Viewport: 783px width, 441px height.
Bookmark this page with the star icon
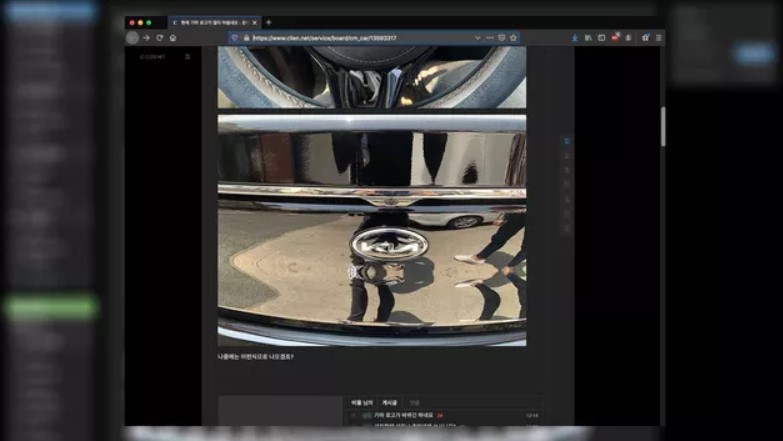click(x=514, y=38)
